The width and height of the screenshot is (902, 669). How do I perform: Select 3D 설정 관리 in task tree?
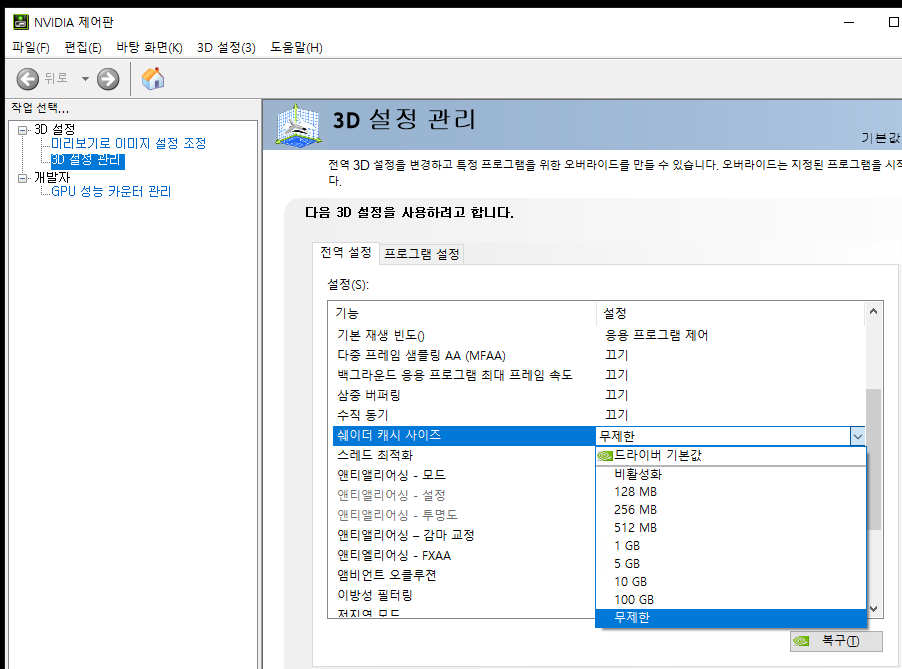point(87,160)
